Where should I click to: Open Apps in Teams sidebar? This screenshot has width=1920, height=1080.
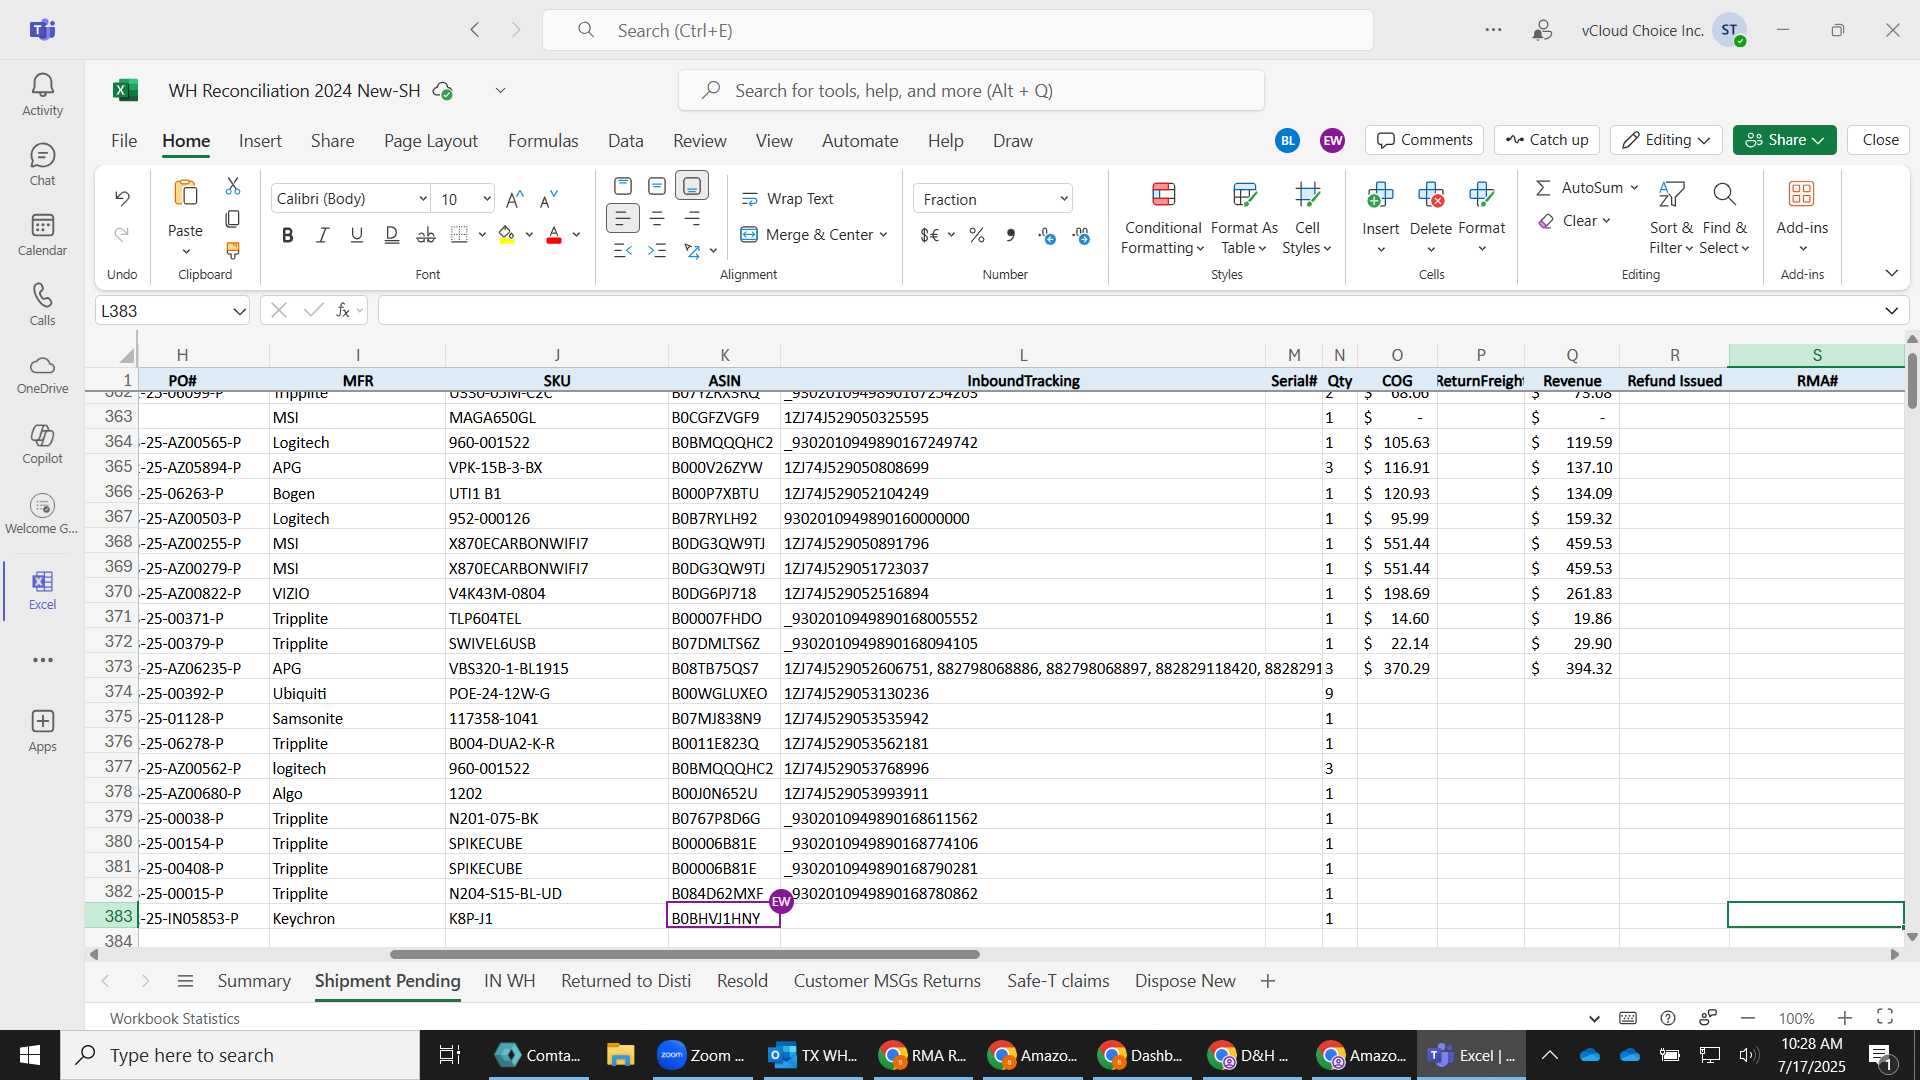pos(42,731)
